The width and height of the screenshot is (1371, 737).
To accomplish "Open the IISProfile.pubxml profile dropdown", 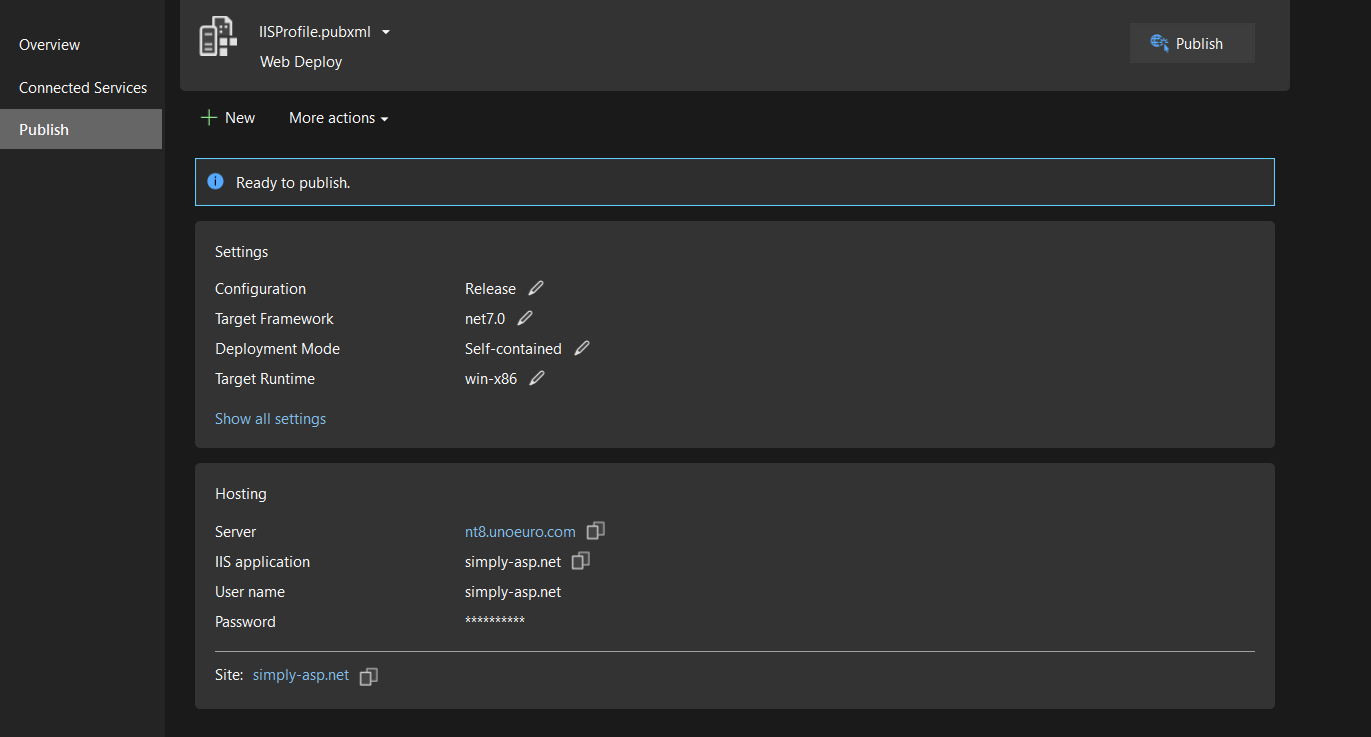I will click(386, 32).
